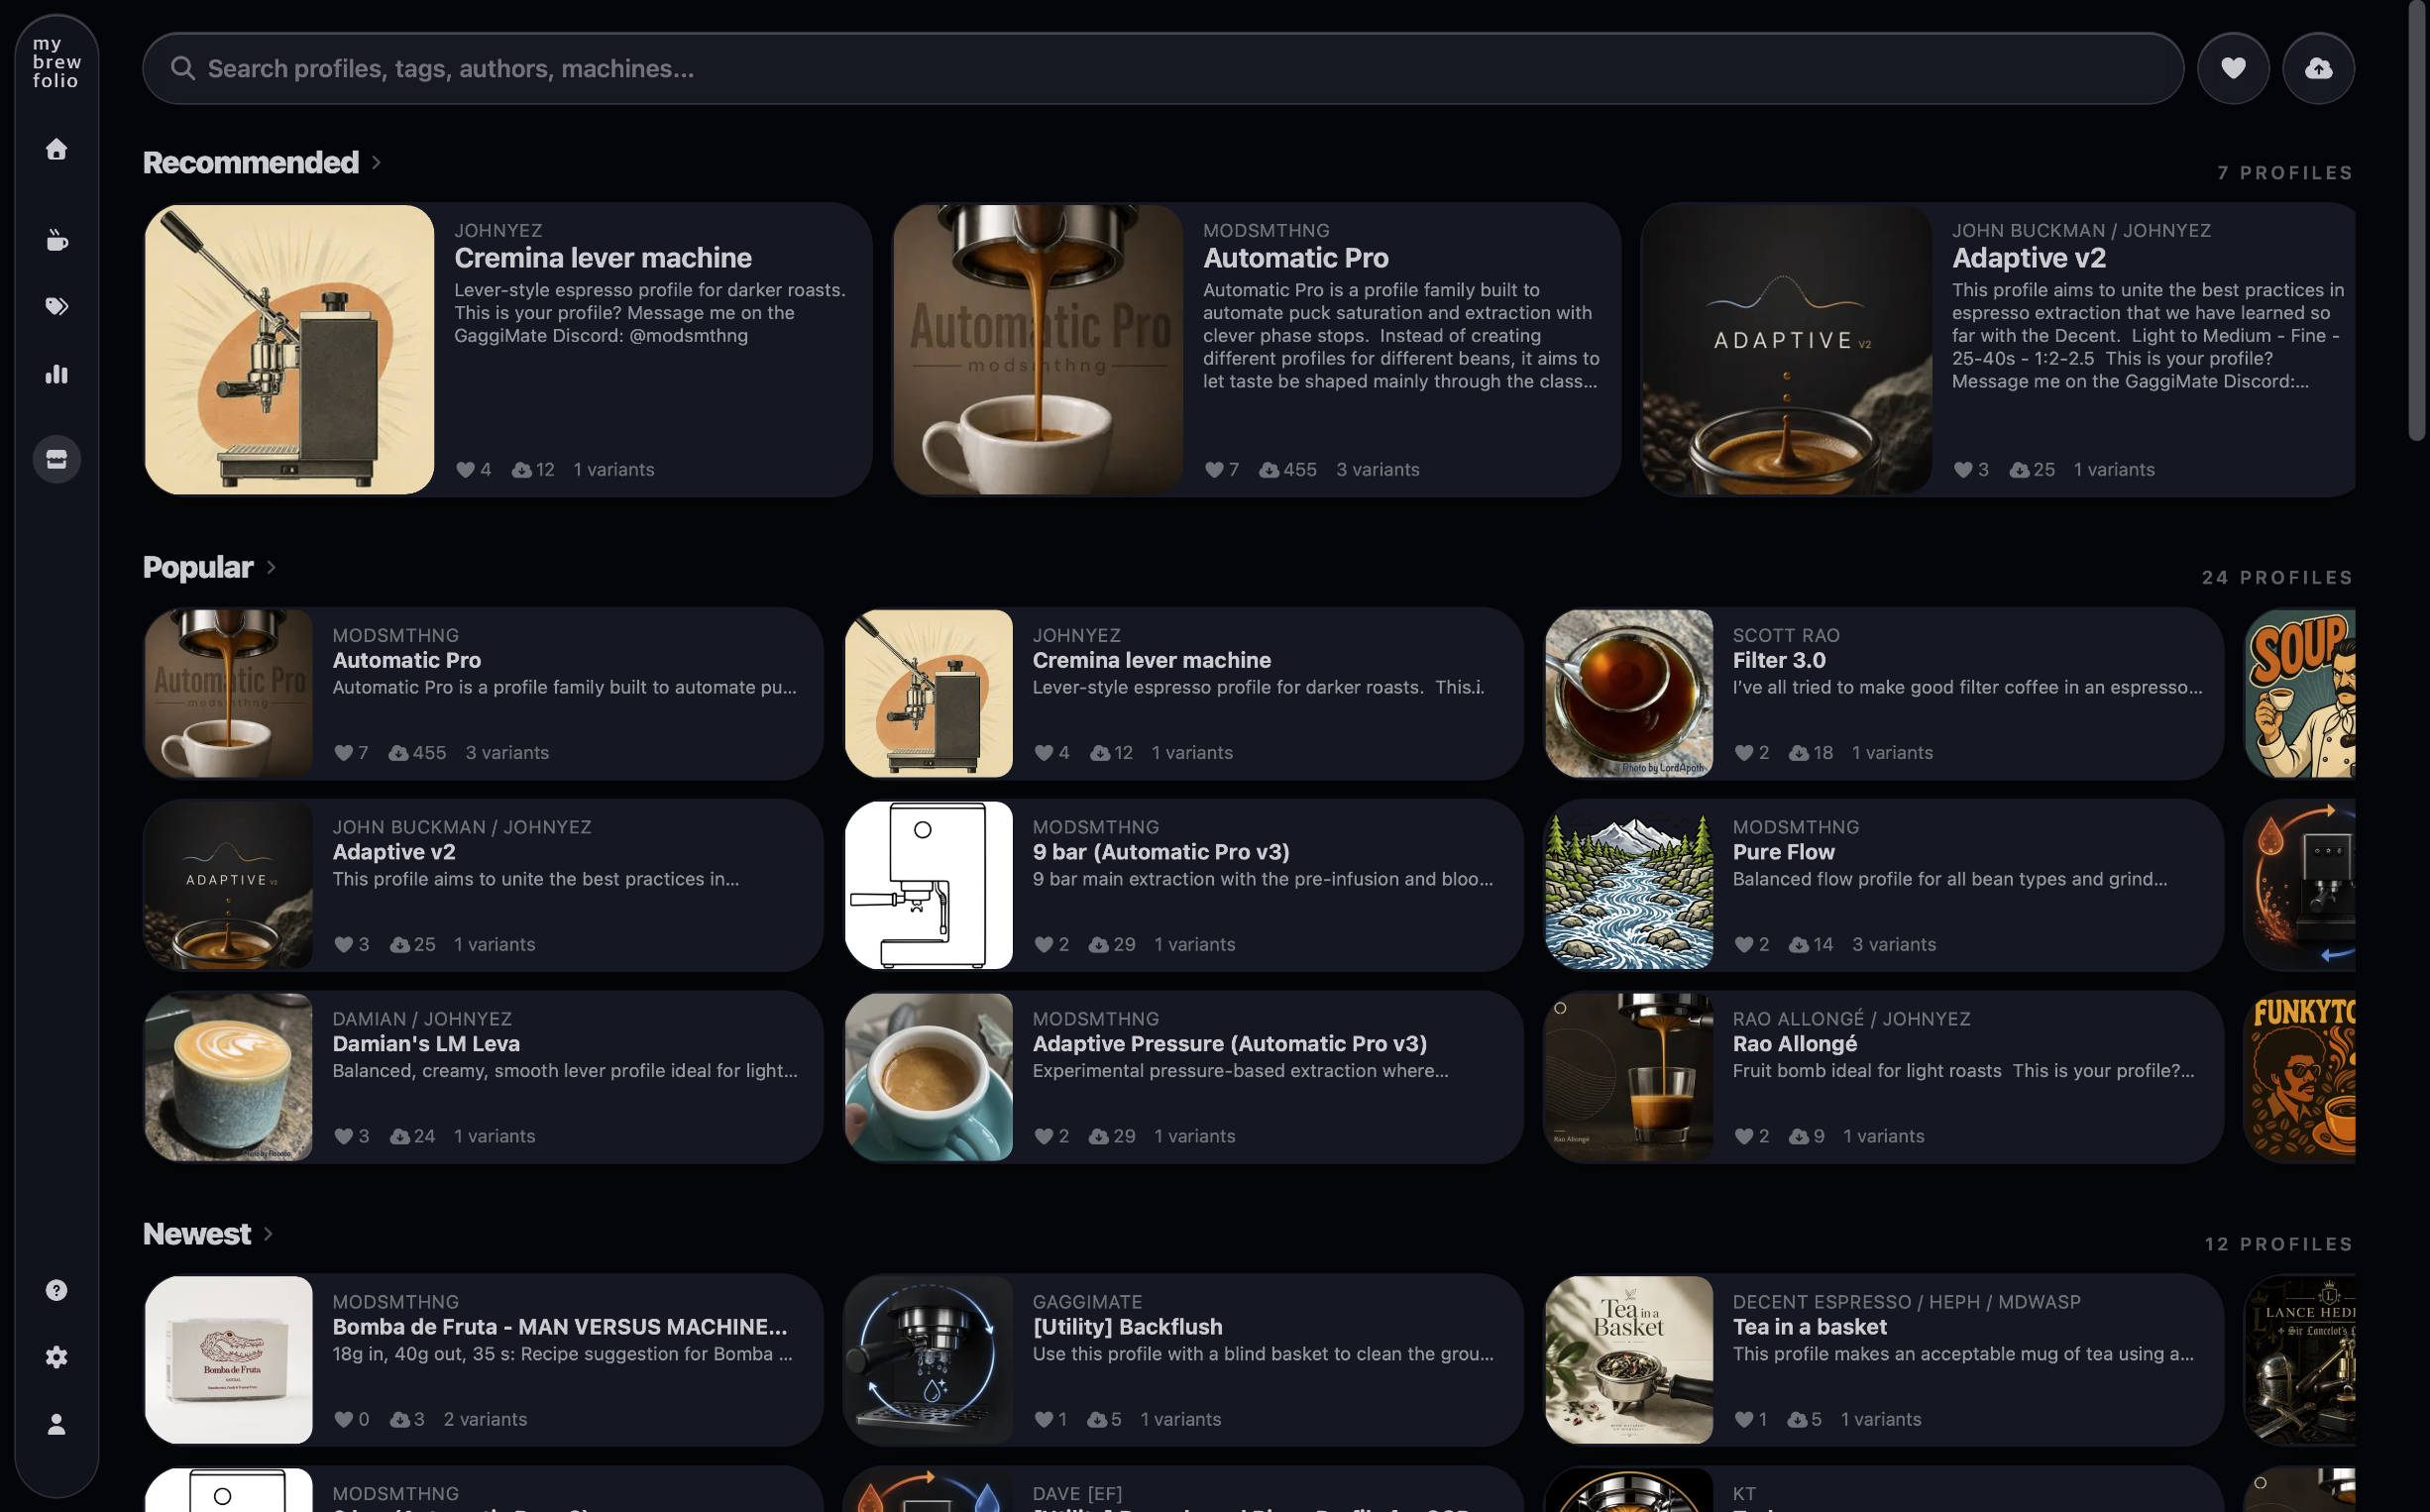This screenshot has height=1512, width=2430.
Task: Focus the search profiles input field
Action: coord(1163,68)
